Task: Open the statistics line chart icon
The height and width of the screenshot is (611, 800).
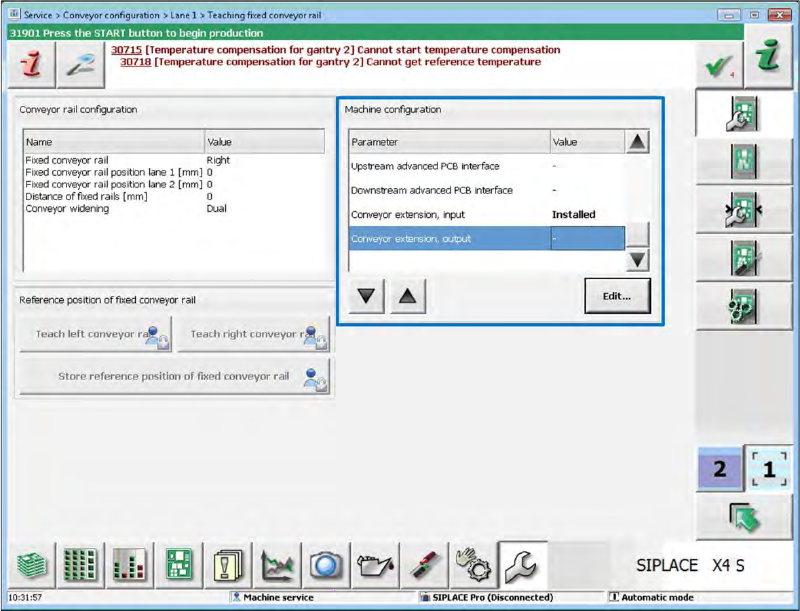Action: (277, 565)
